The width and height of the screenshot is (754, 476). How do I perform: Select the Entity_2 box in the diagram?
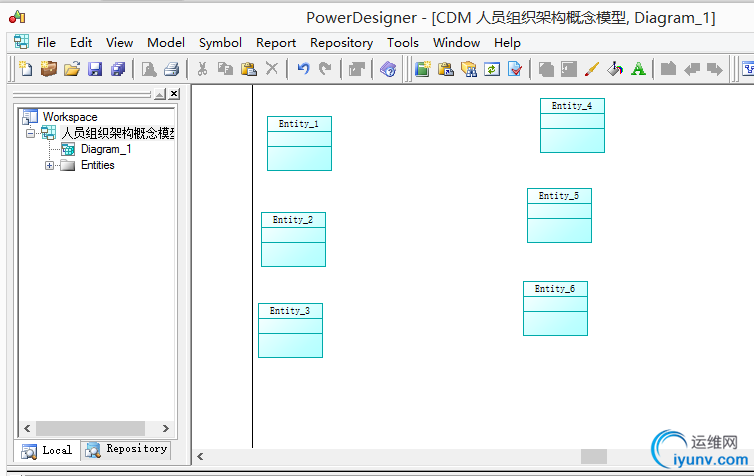(x=293, y=239)
